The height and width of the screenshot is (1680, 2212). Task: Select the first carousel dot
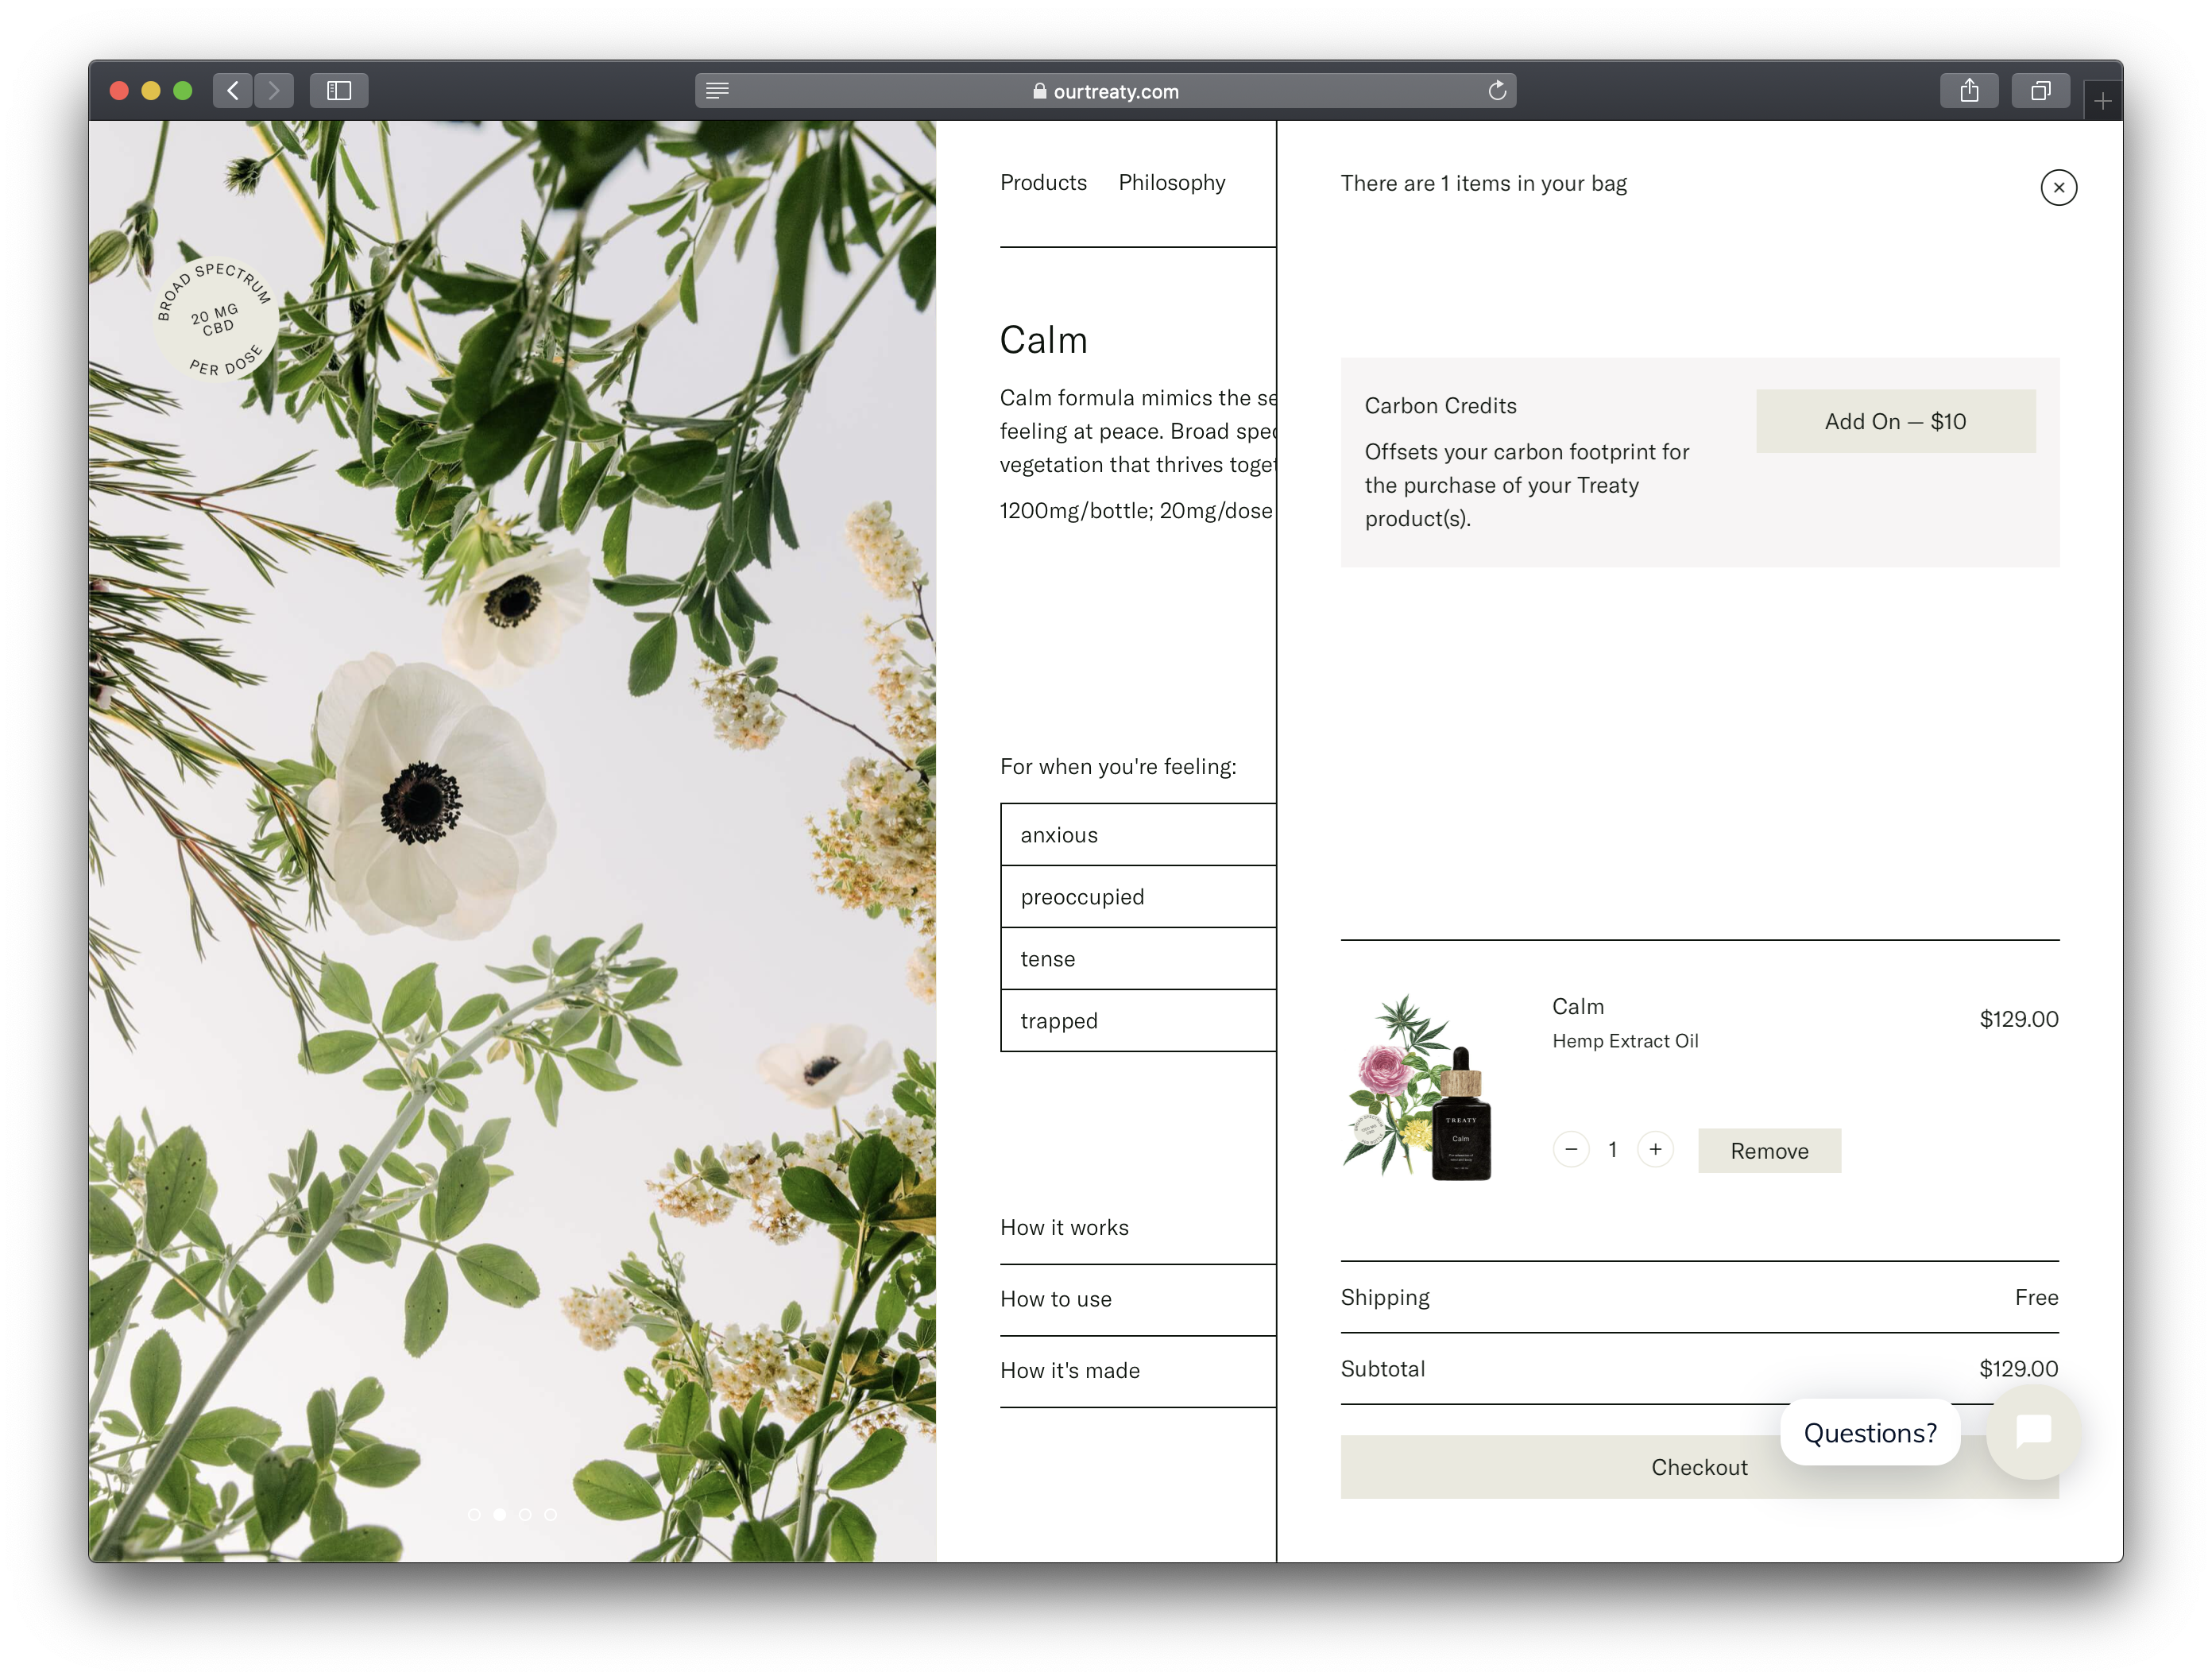474,1514
